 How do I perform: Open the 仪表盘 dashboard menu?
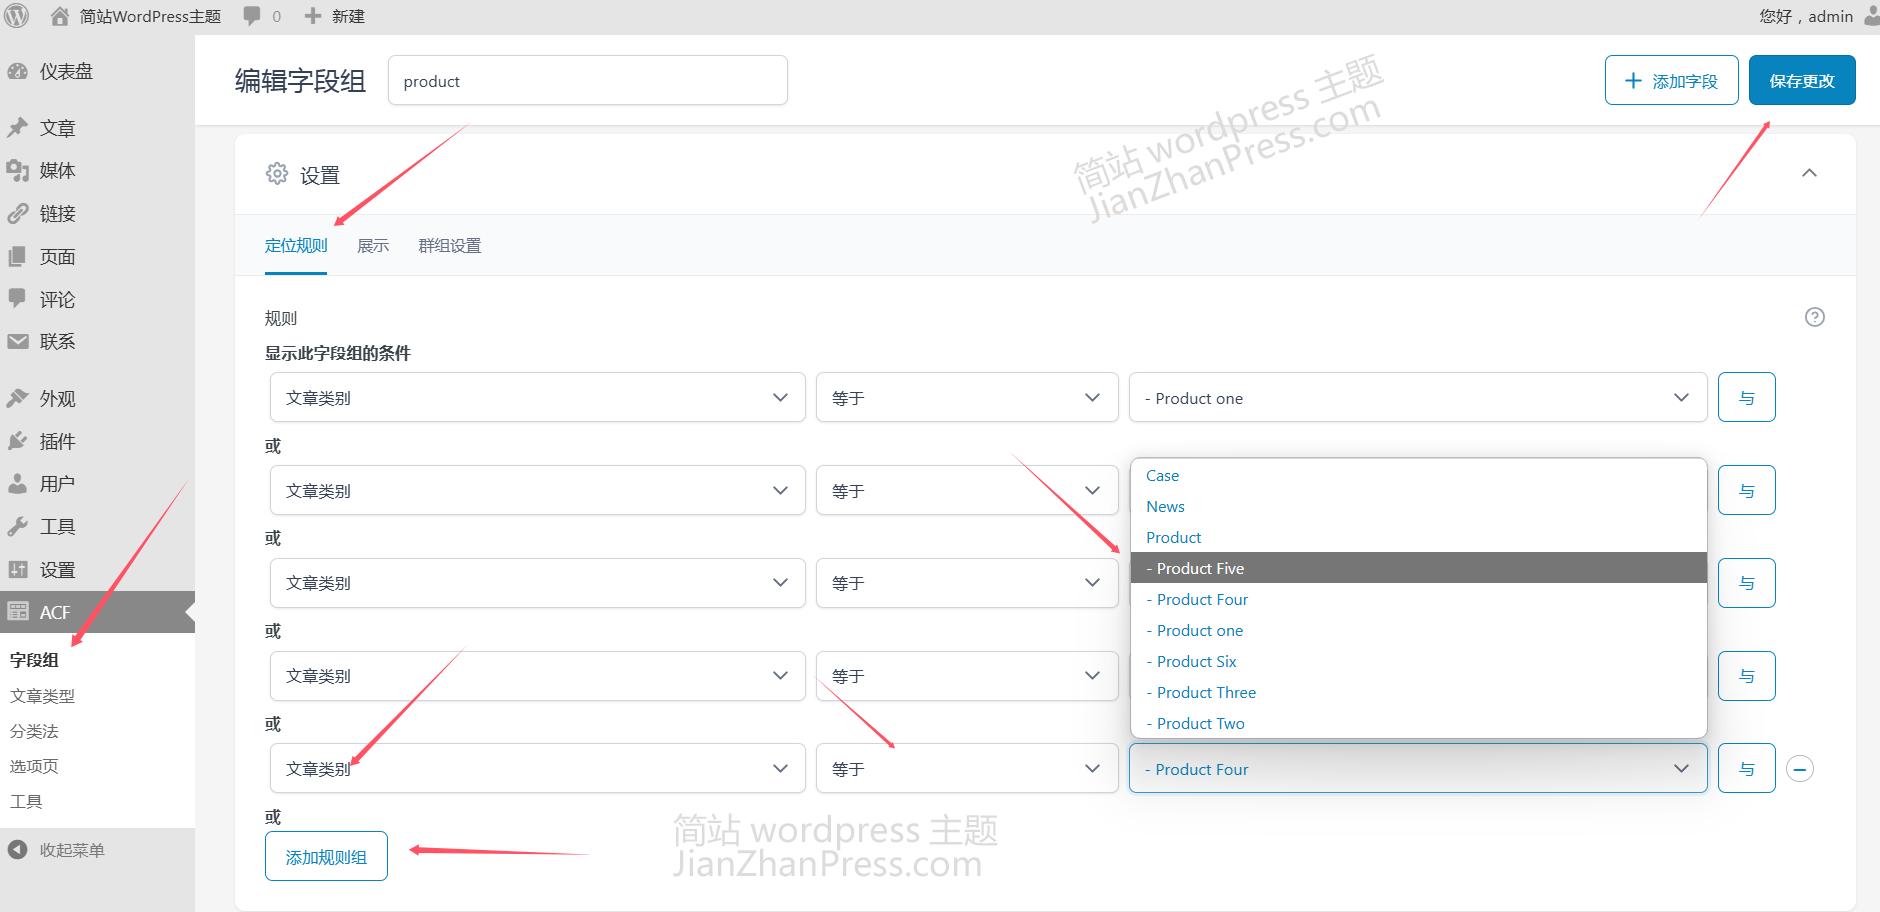click(66, 72)
